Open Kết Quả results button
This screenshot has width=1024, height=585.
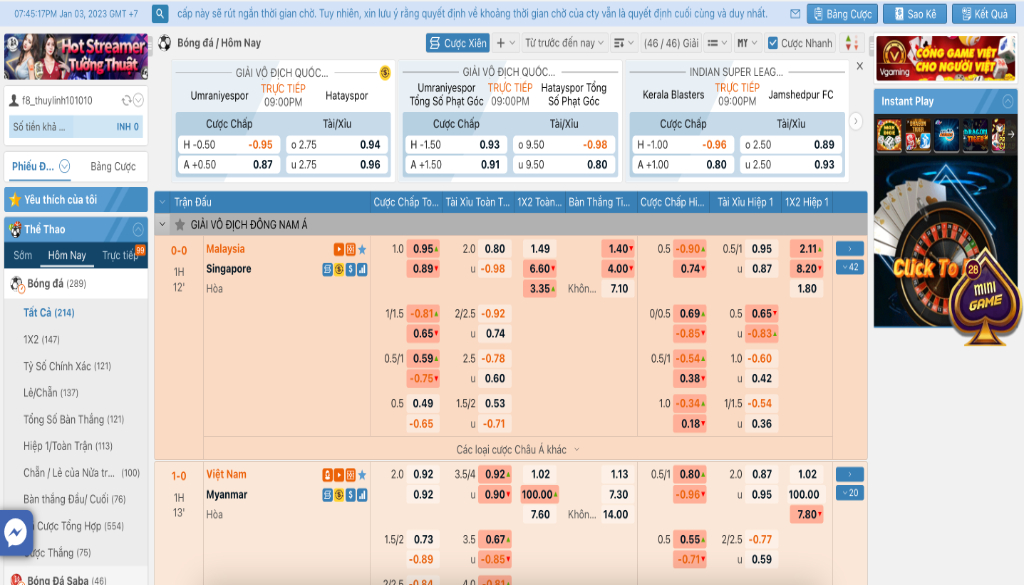(x=984, y=14)
